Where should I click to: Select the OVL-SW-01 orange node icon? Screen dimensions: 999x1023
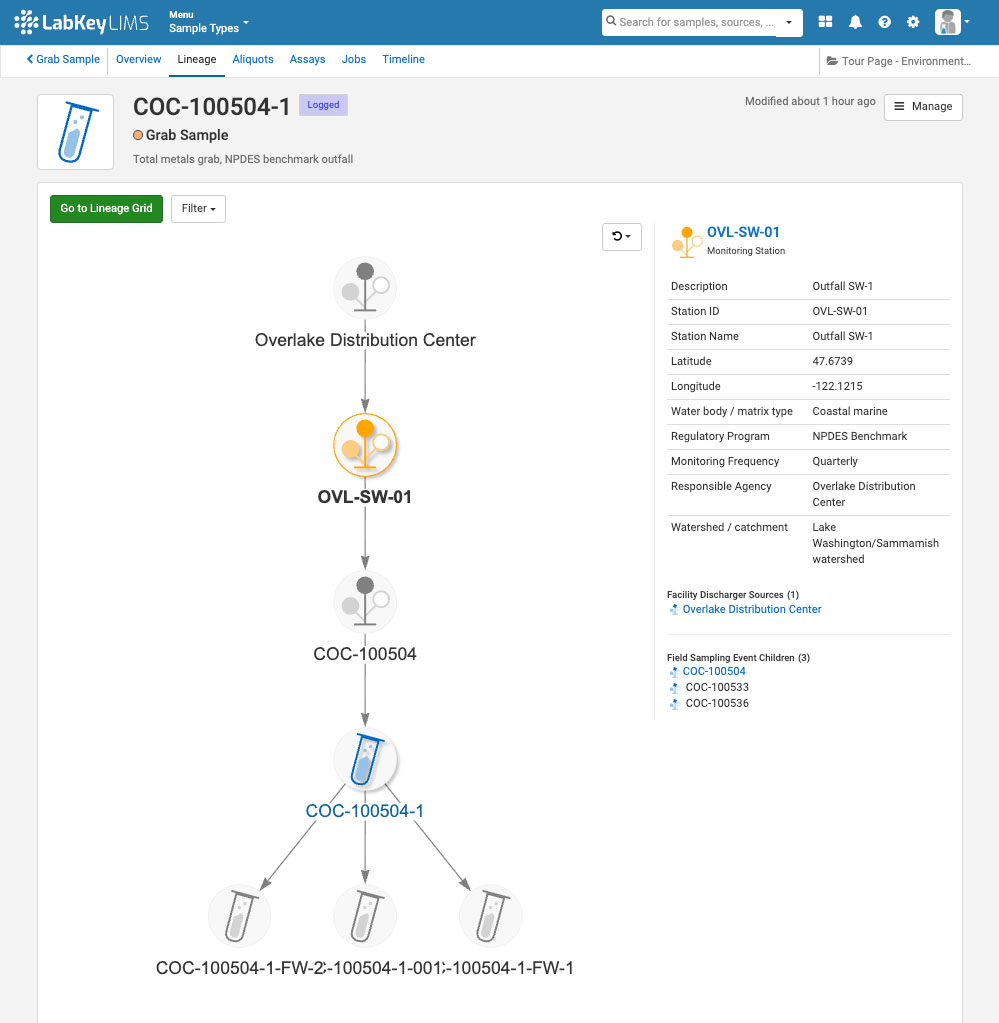point(365,445)
